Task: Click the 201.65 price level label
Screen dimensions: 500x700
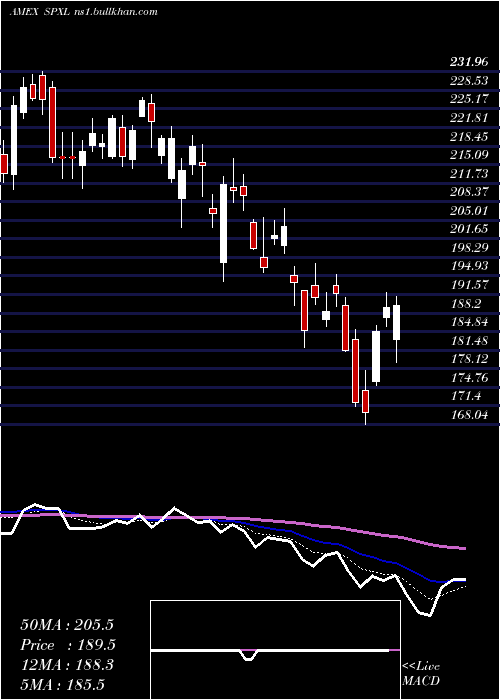Action: [x=469, y=229]
